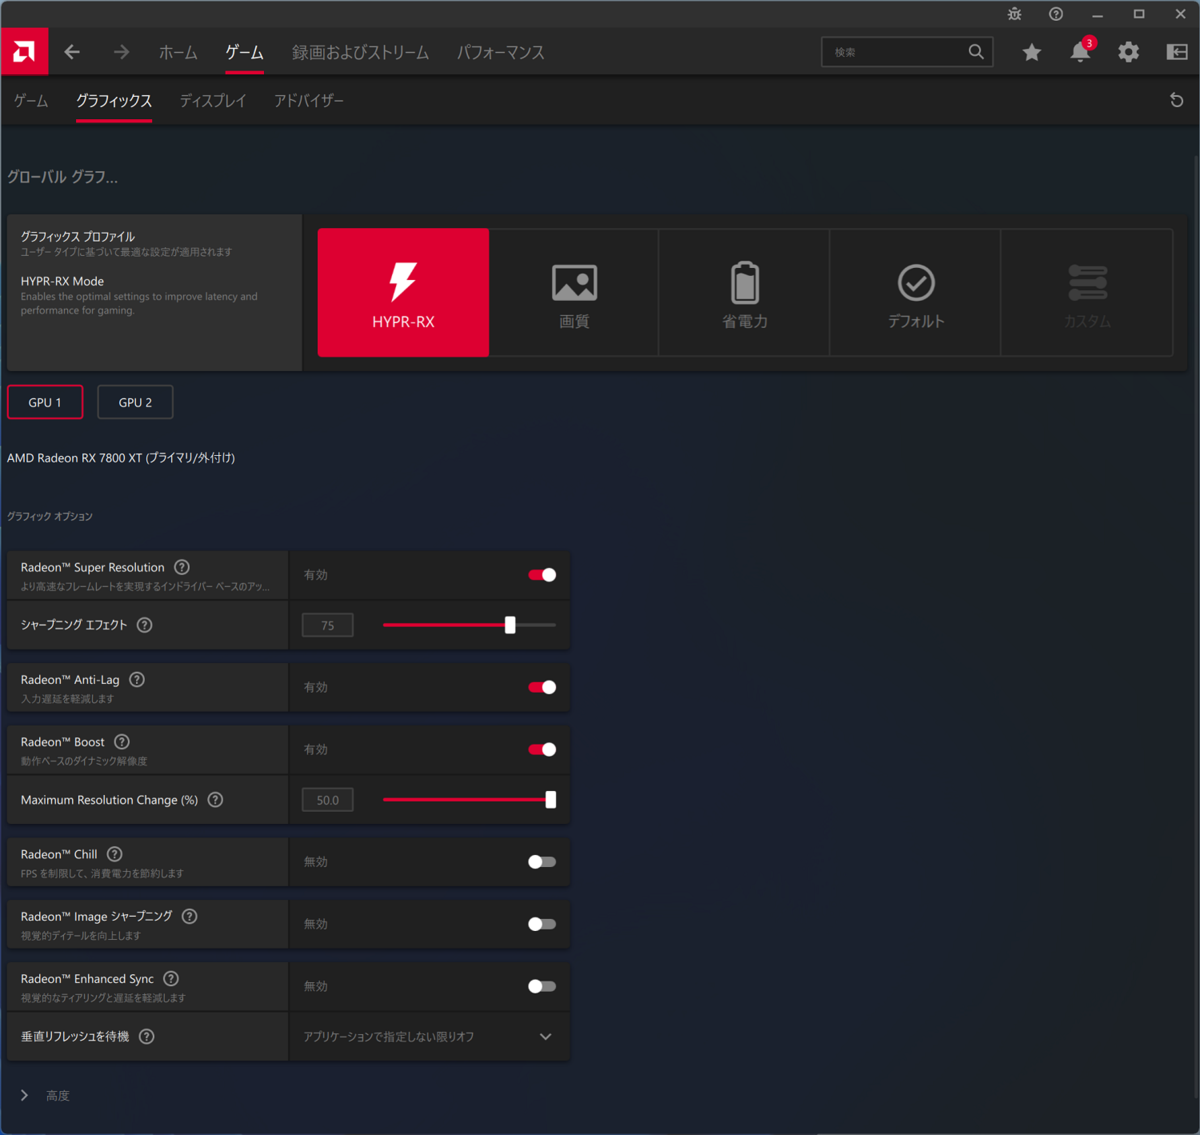Click the resolution change field showing 50.0
1200x1135 pixels.
tap(328, 800)
